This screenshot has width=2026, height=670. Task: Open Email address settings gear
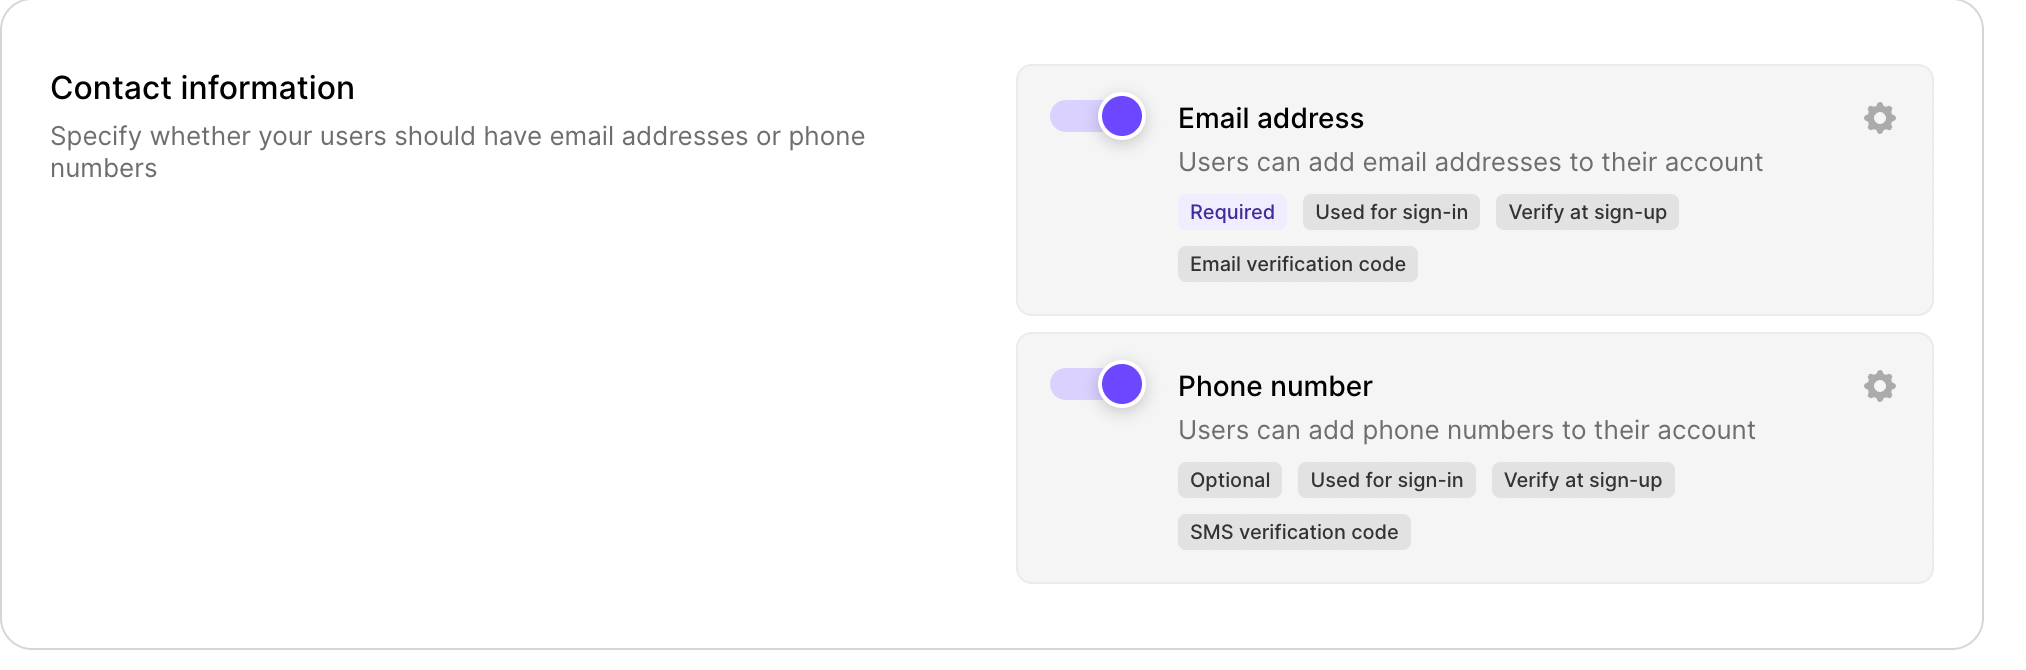point(1879,118)
